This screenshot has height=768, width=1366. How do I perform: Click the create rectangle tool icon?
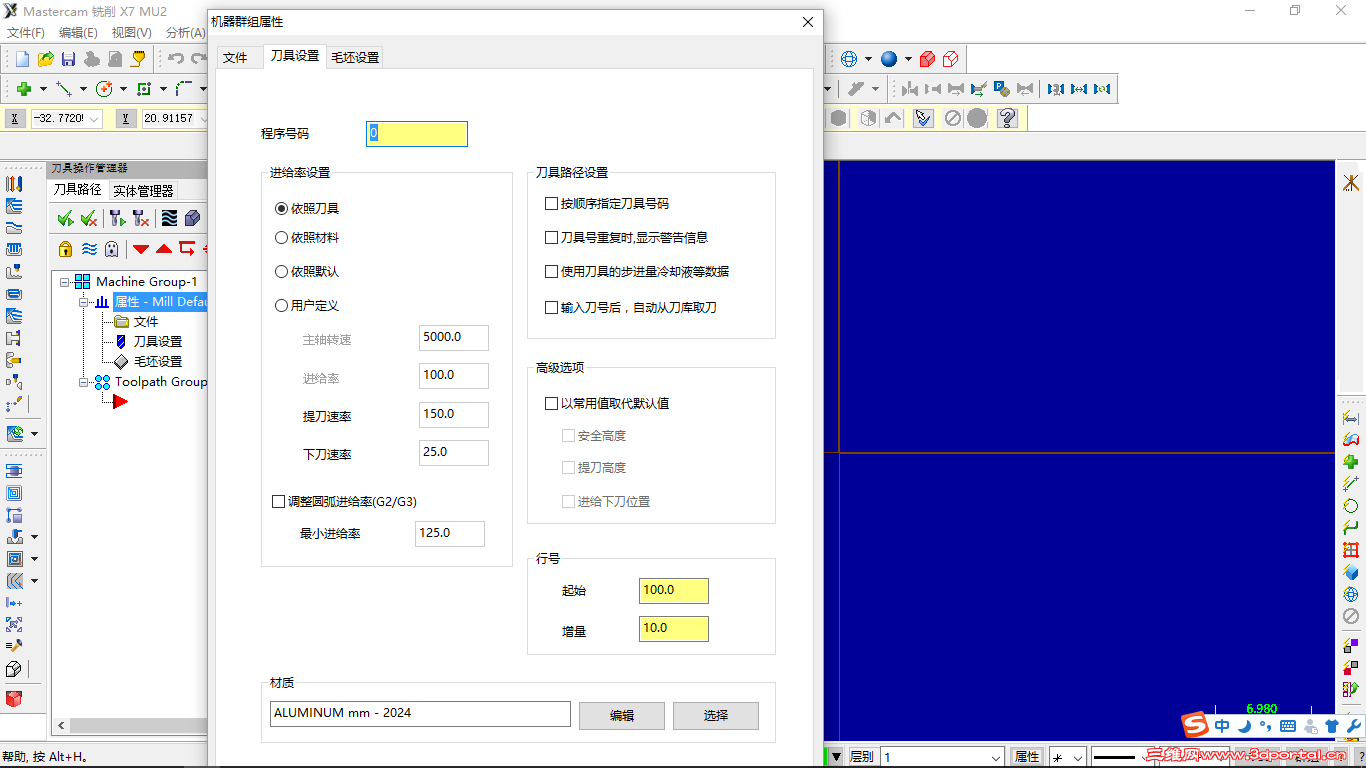(144, 89)
